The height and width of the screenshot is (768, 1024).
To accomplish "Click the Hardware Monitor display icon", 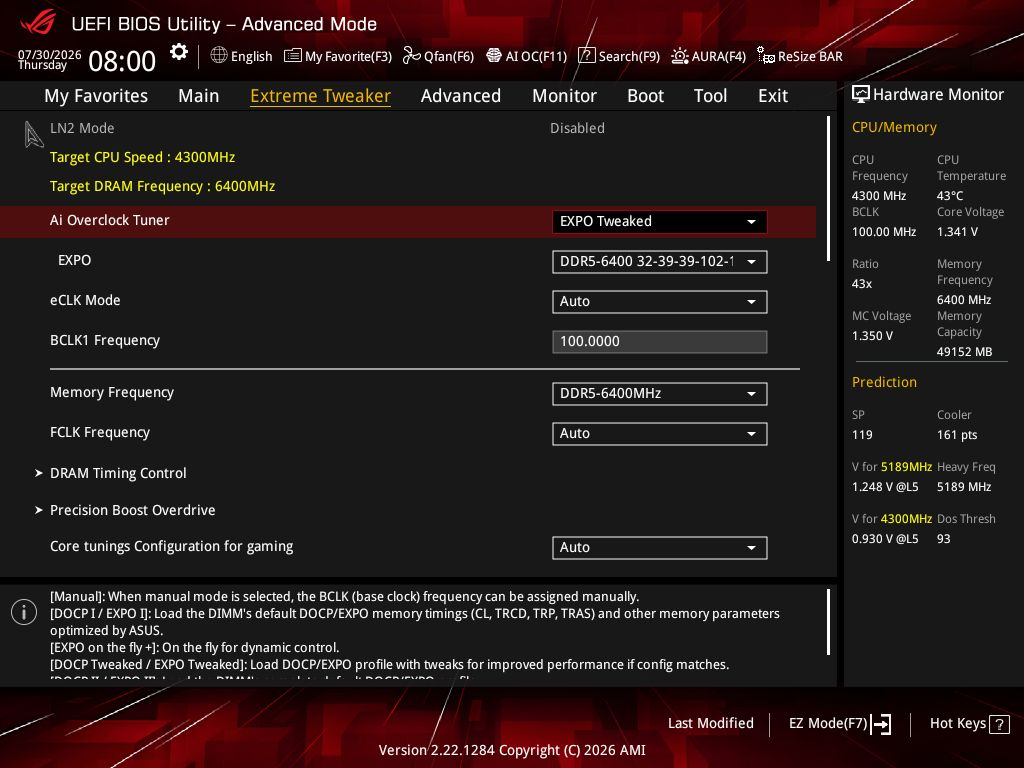I will click(x=861, y=95).
